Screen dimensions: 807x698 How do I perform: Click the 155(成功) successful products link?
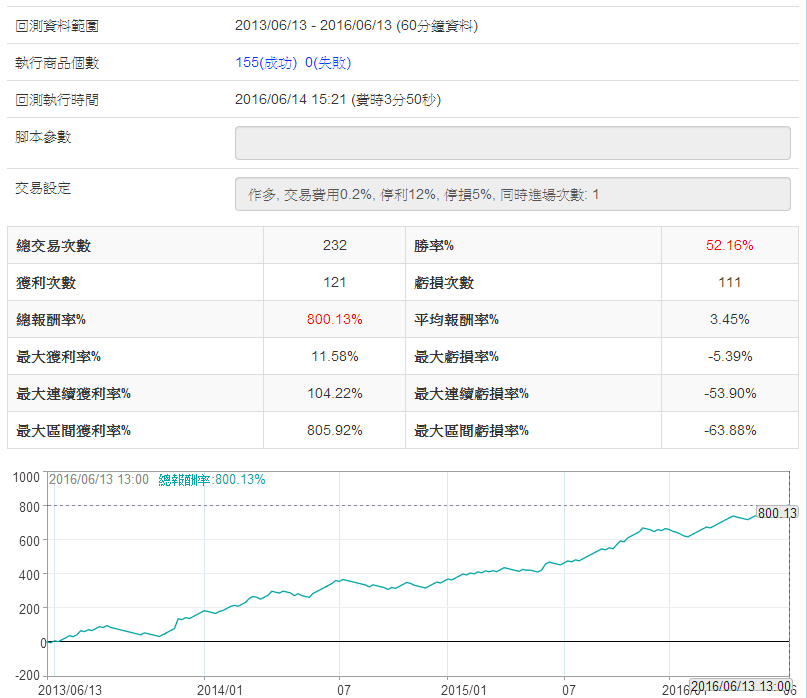click(266, 63)
